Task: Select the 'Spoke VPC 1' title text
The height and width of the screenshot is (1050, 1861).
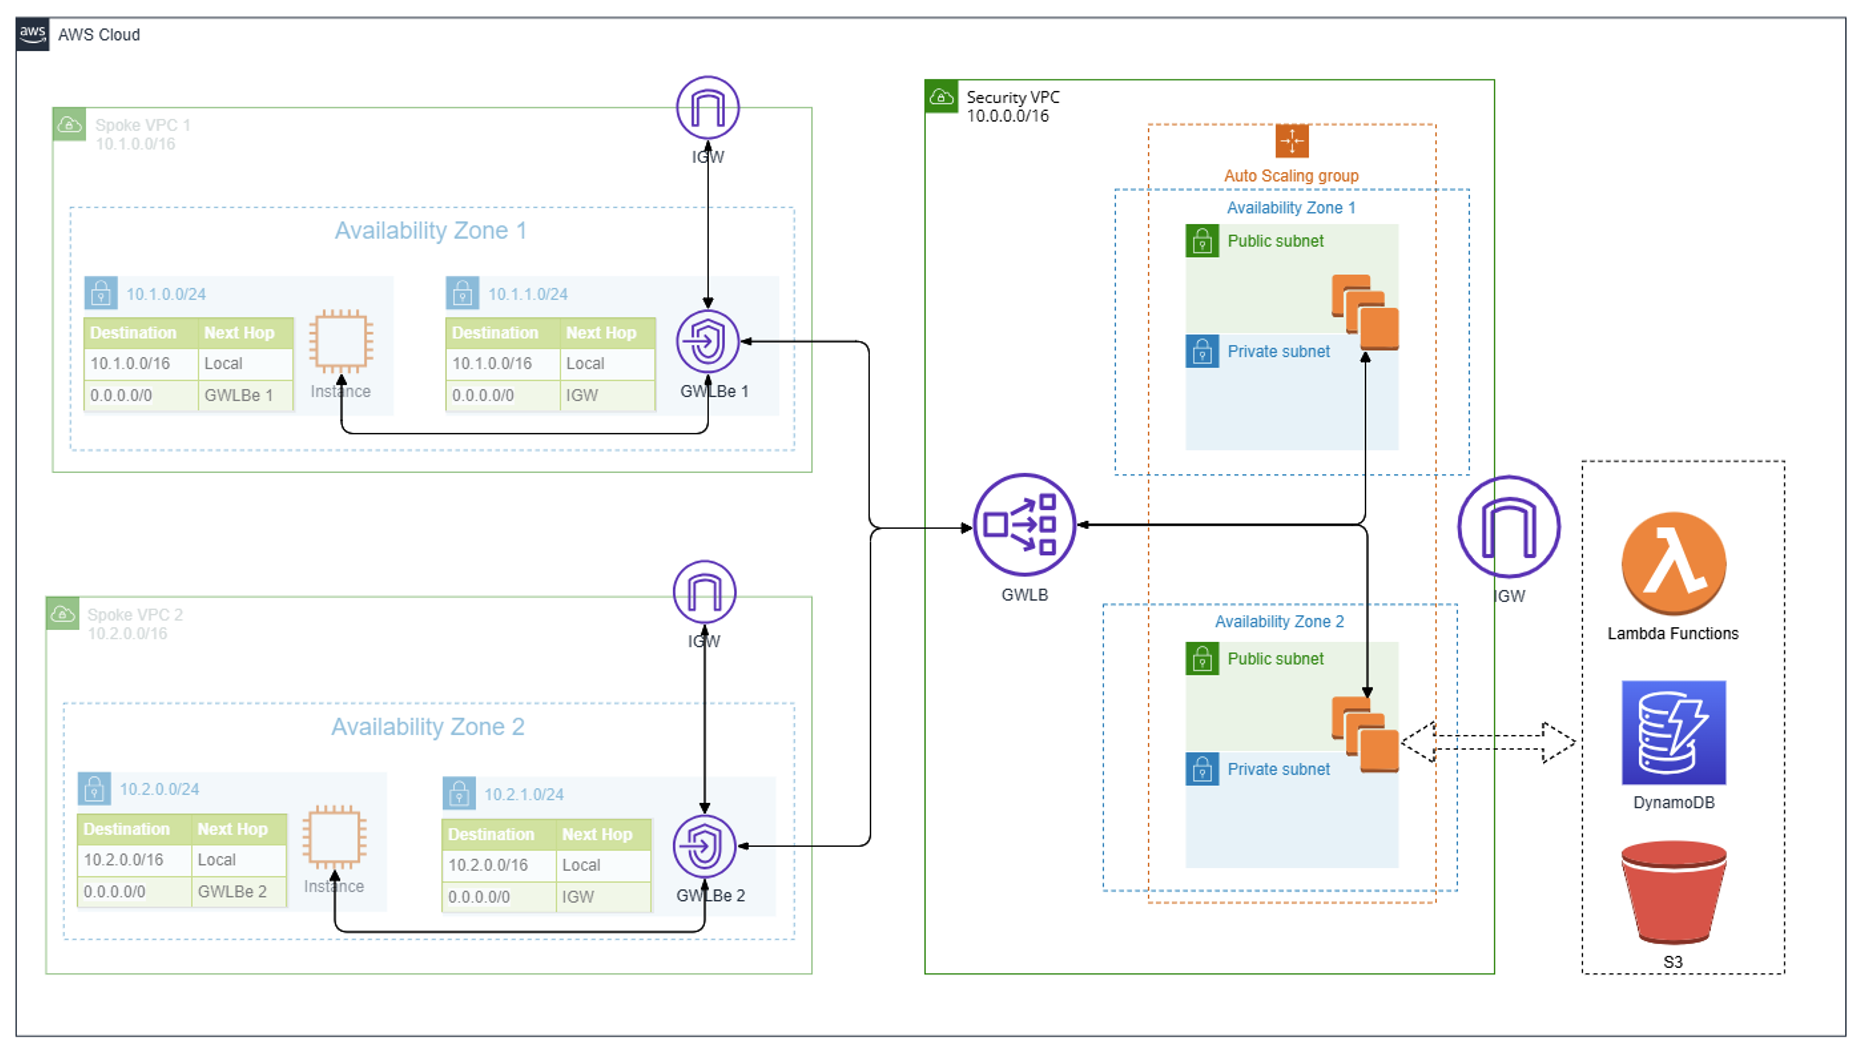Action: click(143, 125)
